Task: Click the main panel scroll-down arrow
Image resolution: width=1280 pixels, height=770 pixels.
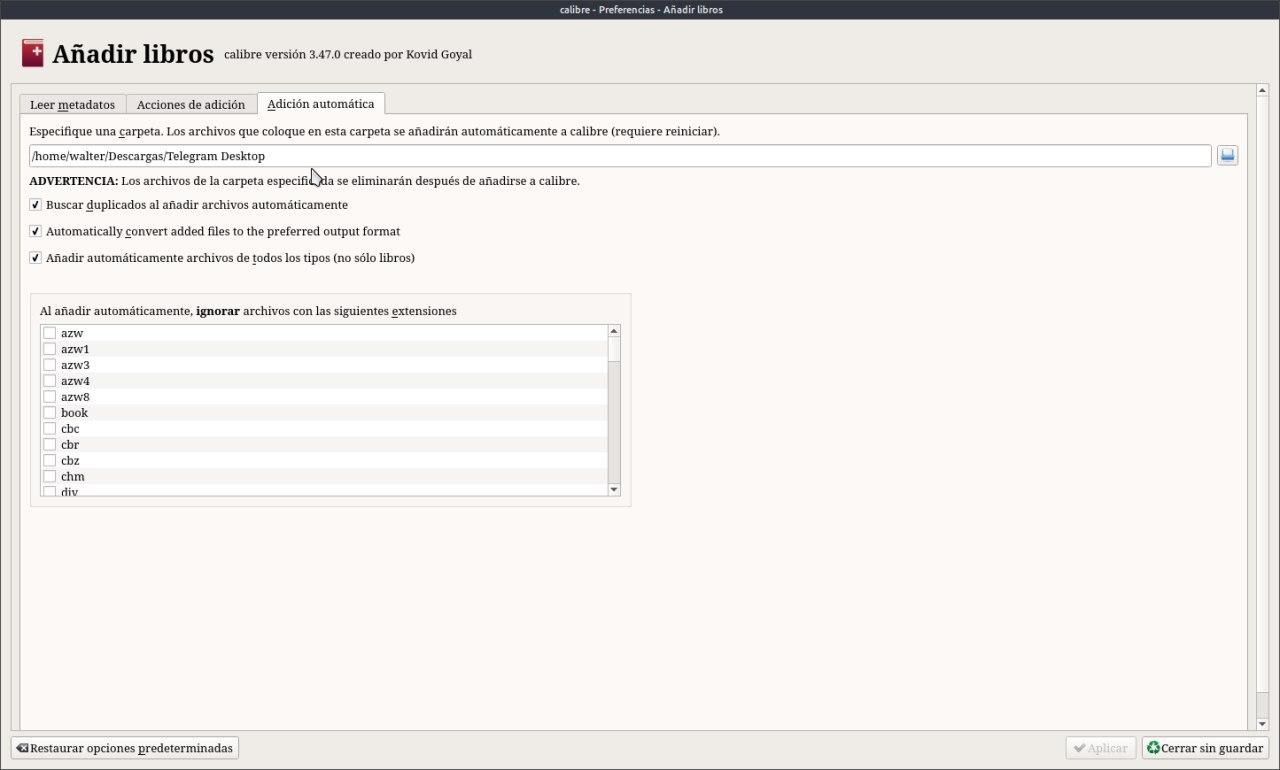Action: pos(1263,724)
